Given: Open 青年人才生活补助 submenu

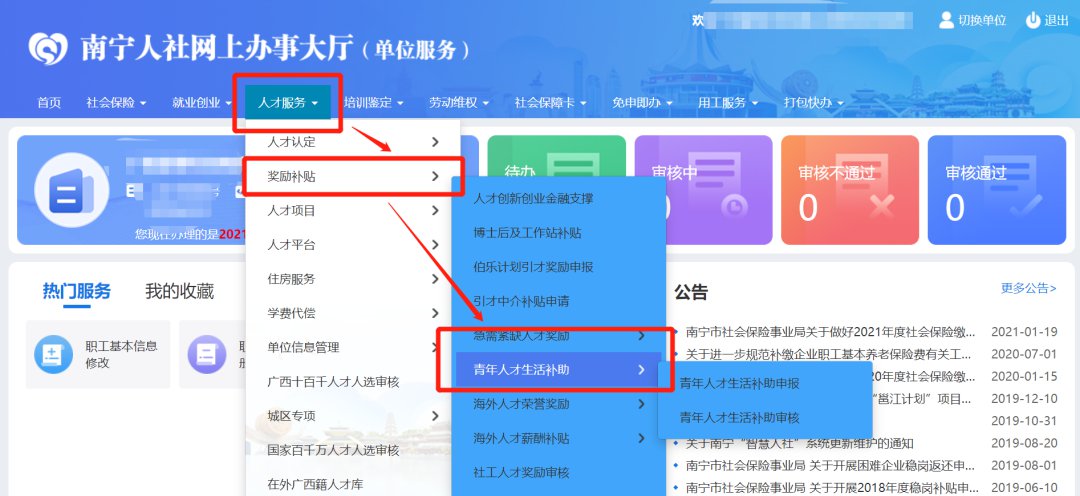Looking at the screenshot, I should click(x=559, y=370).
